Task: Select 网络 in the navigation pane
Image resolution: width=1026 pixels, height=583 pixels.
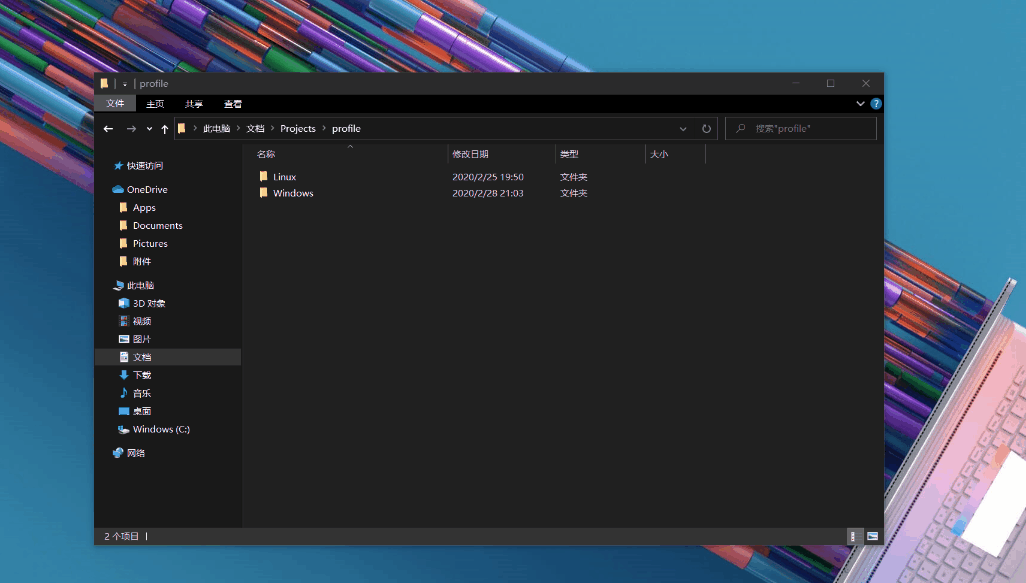Action: [x=135, y=453]
